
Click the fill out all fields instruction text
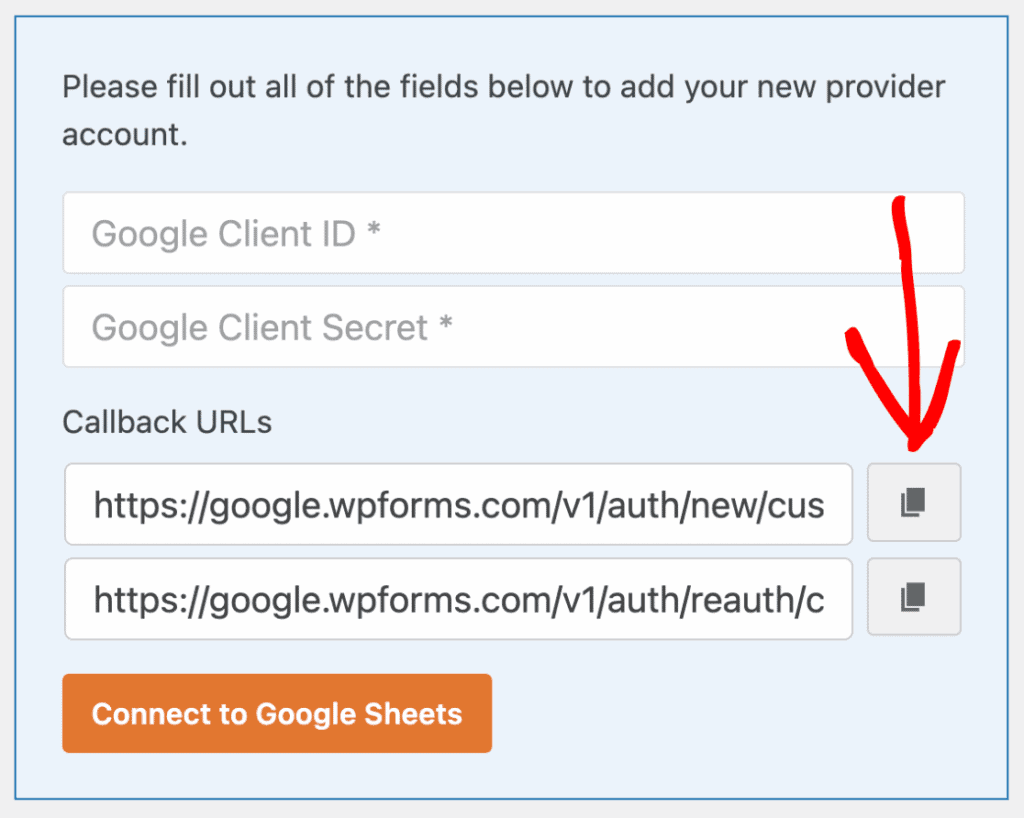[x=504, y=110]
